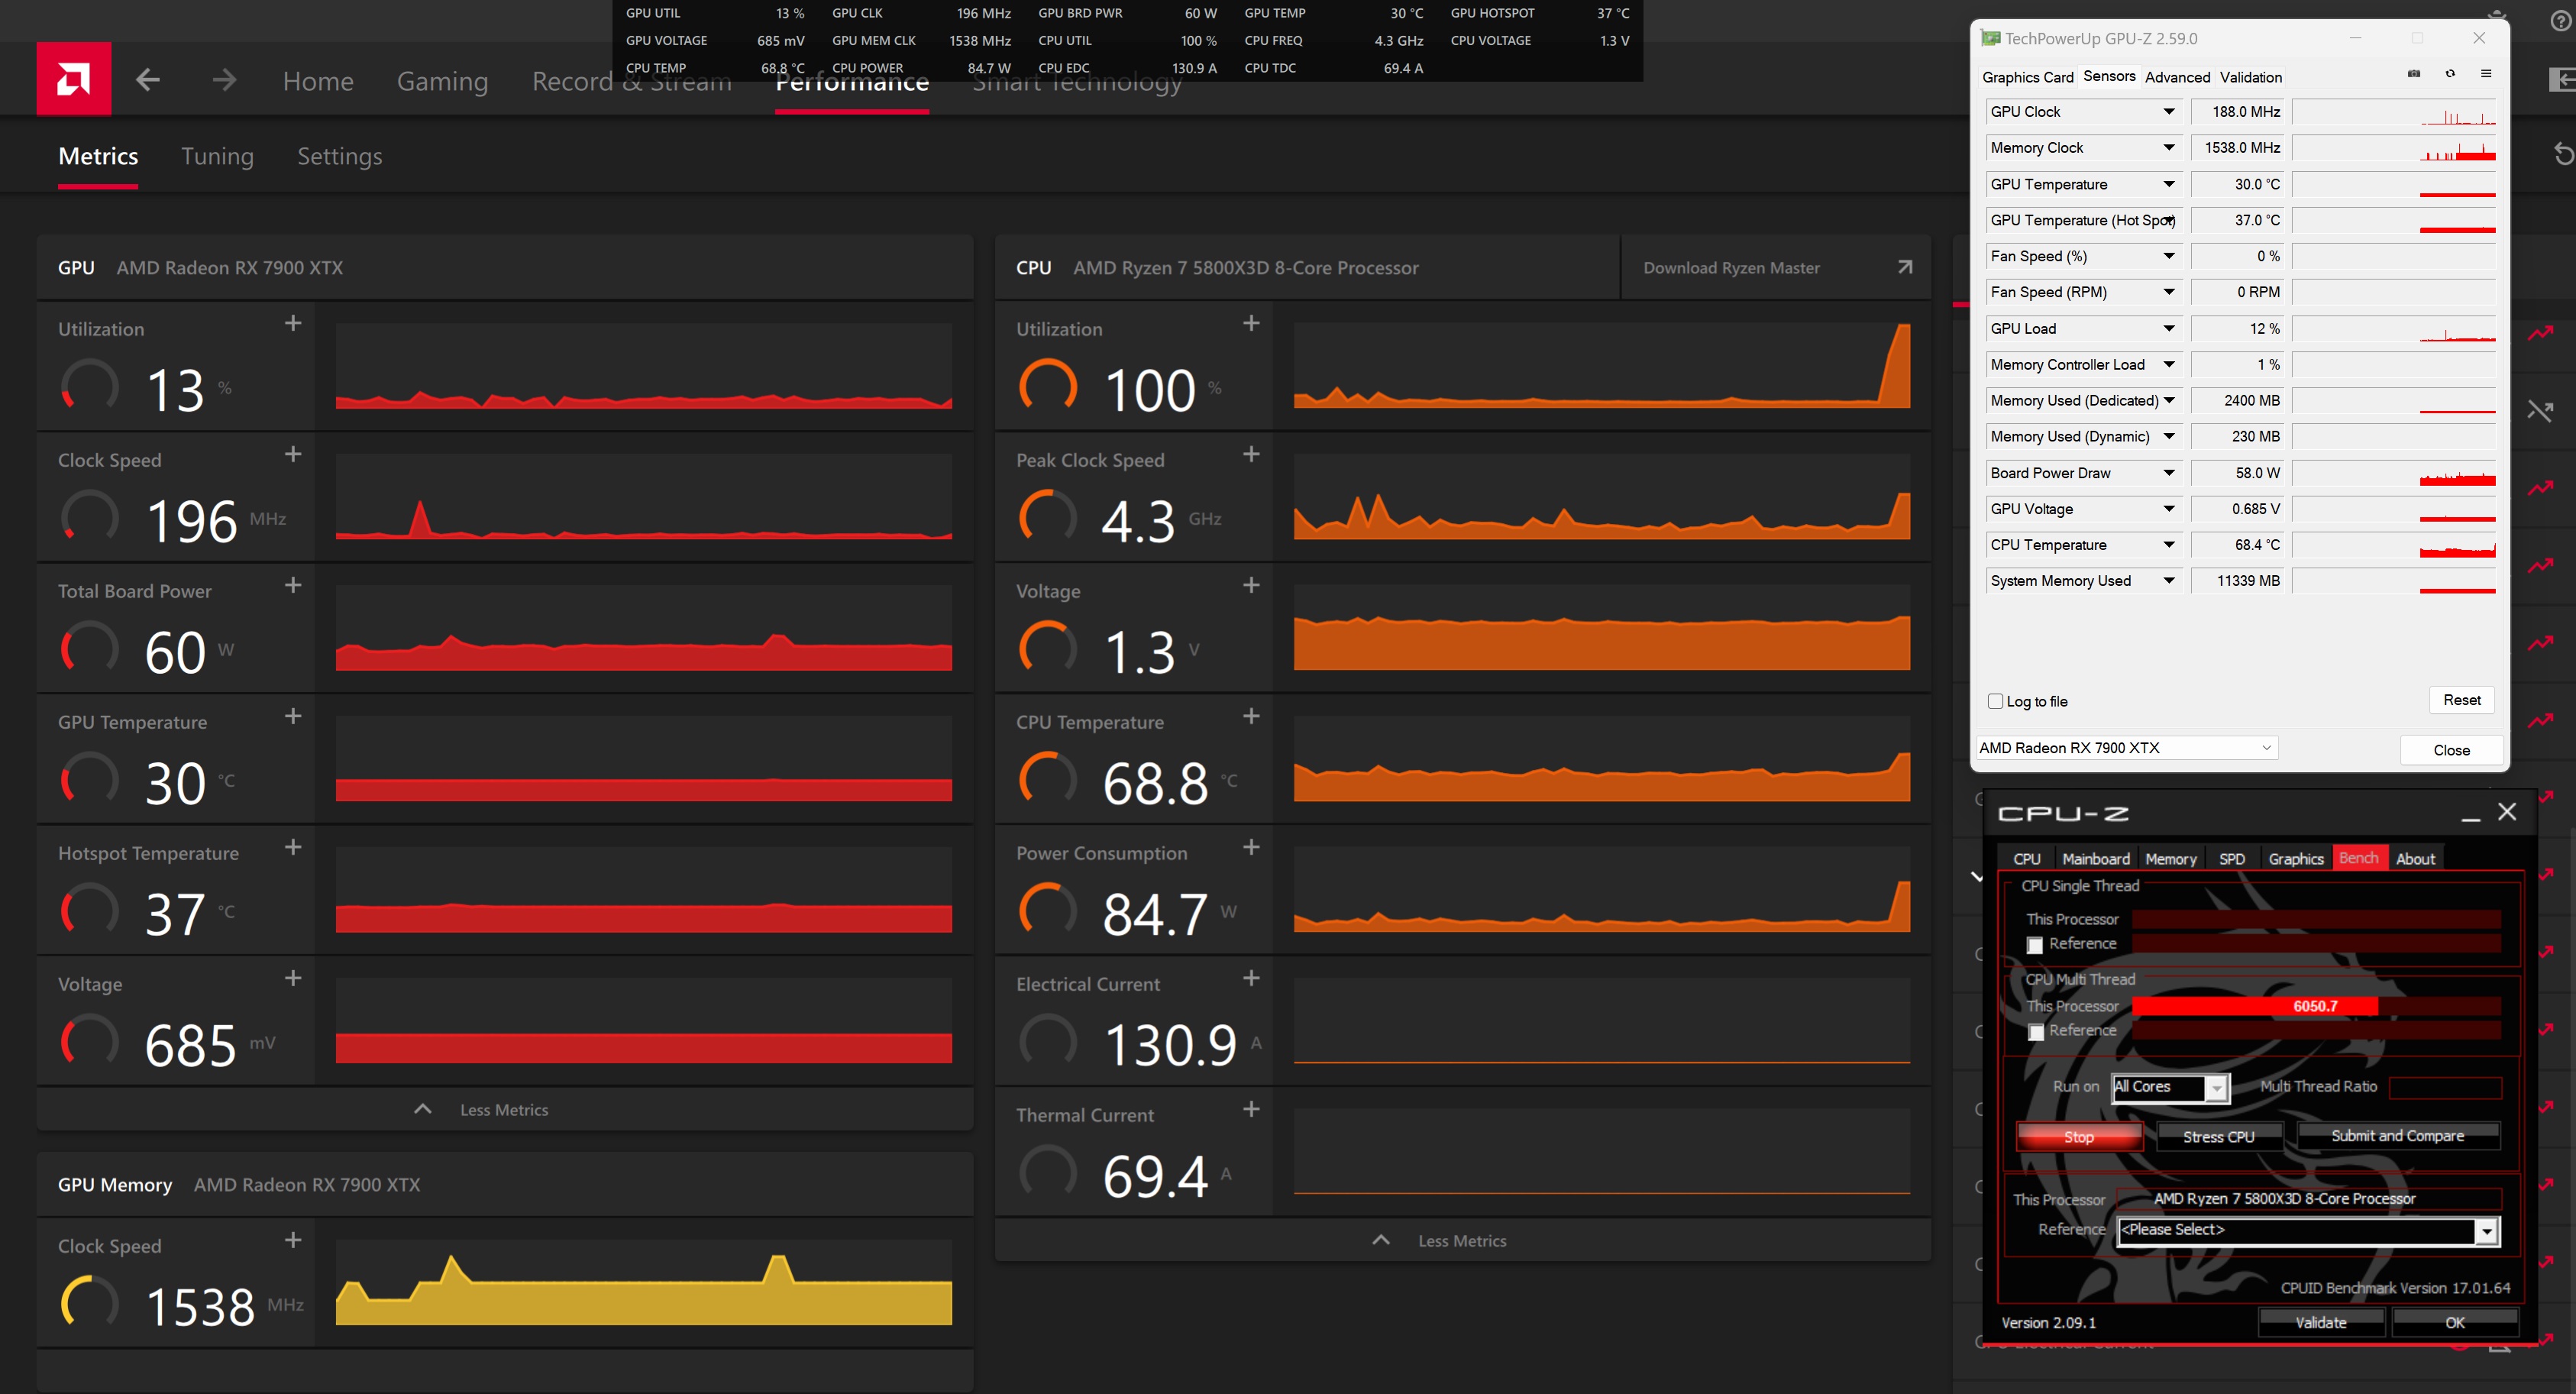2576x1394 pixels.
Task: Open the Gaming tab in Adrenalin
Action: tap(443, 81)
